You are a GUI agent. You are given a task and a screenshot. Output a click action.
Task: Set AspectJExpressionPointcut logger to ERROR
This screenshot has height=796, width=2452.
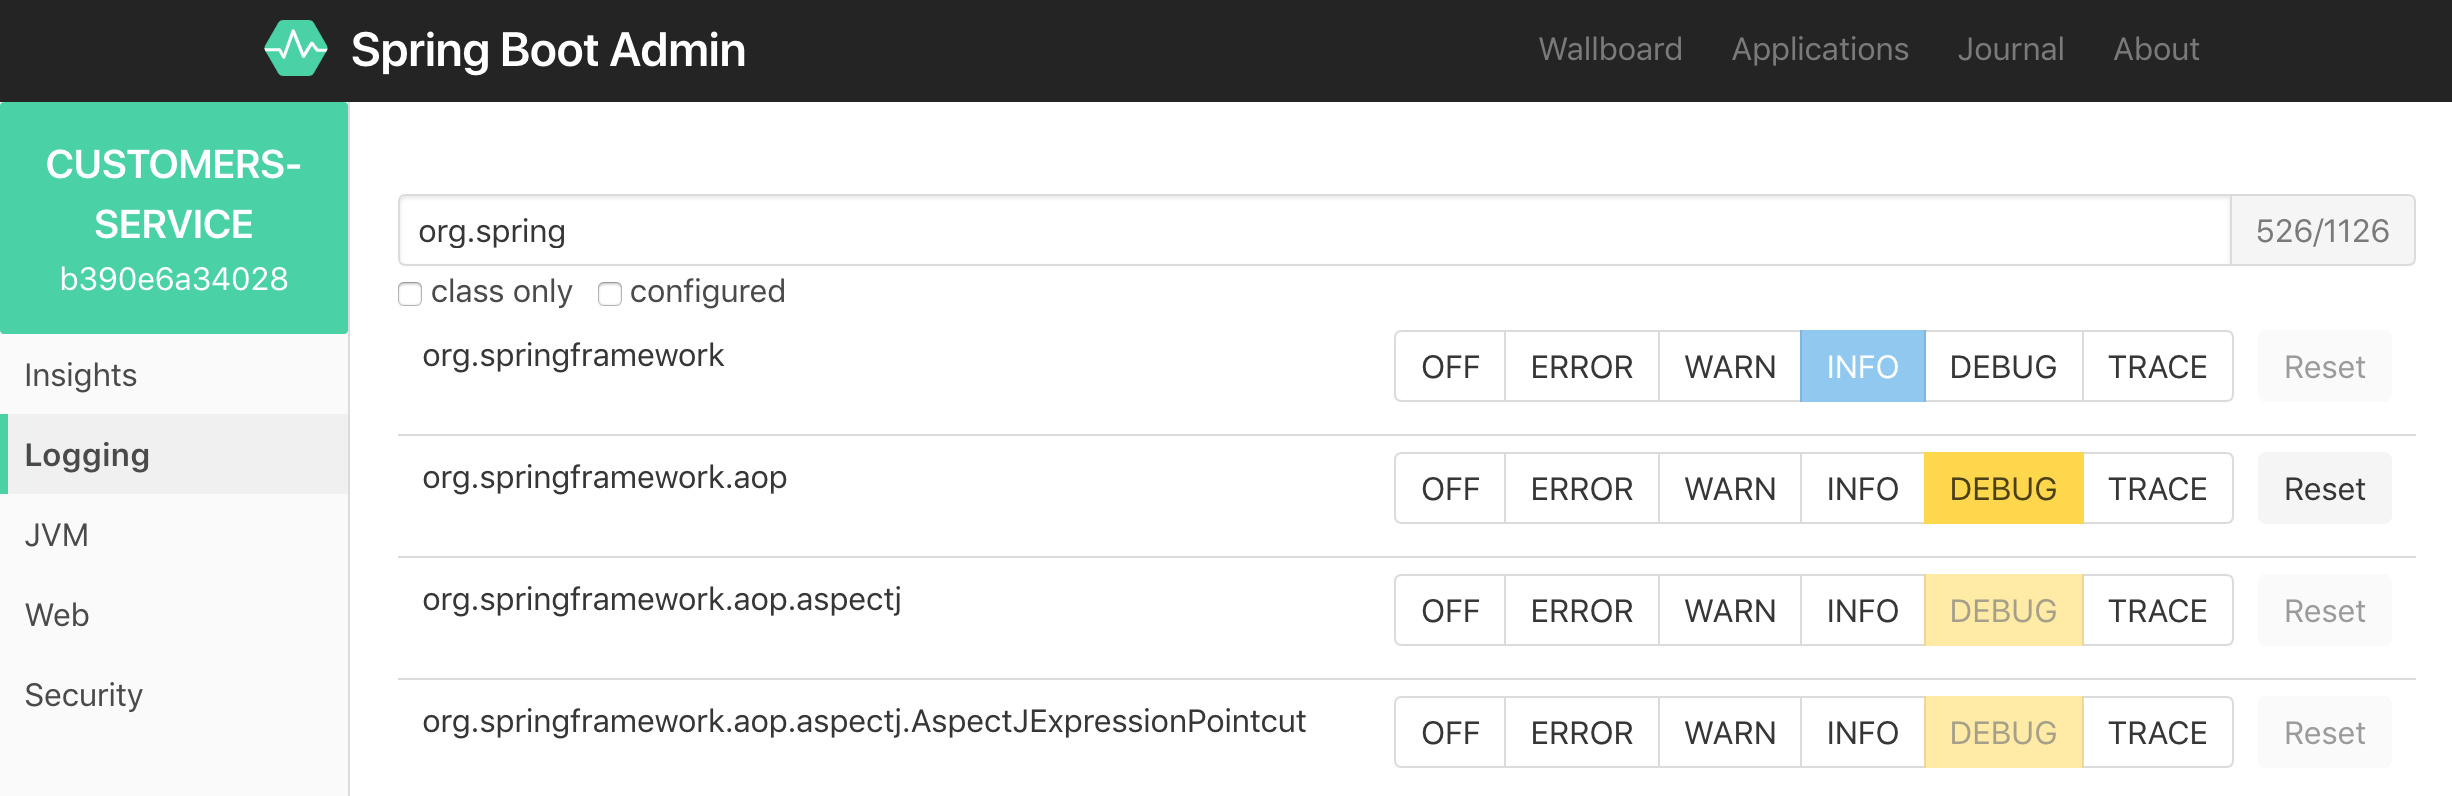tap(1581, 733)
